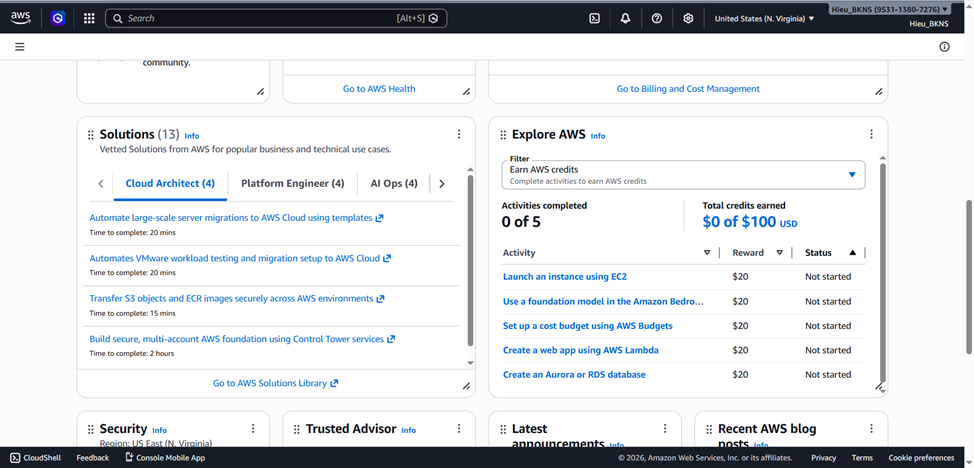This screenshot has width=974, height=468.
Task: Open the Activity column filter arrow
Action: point(707,253)
